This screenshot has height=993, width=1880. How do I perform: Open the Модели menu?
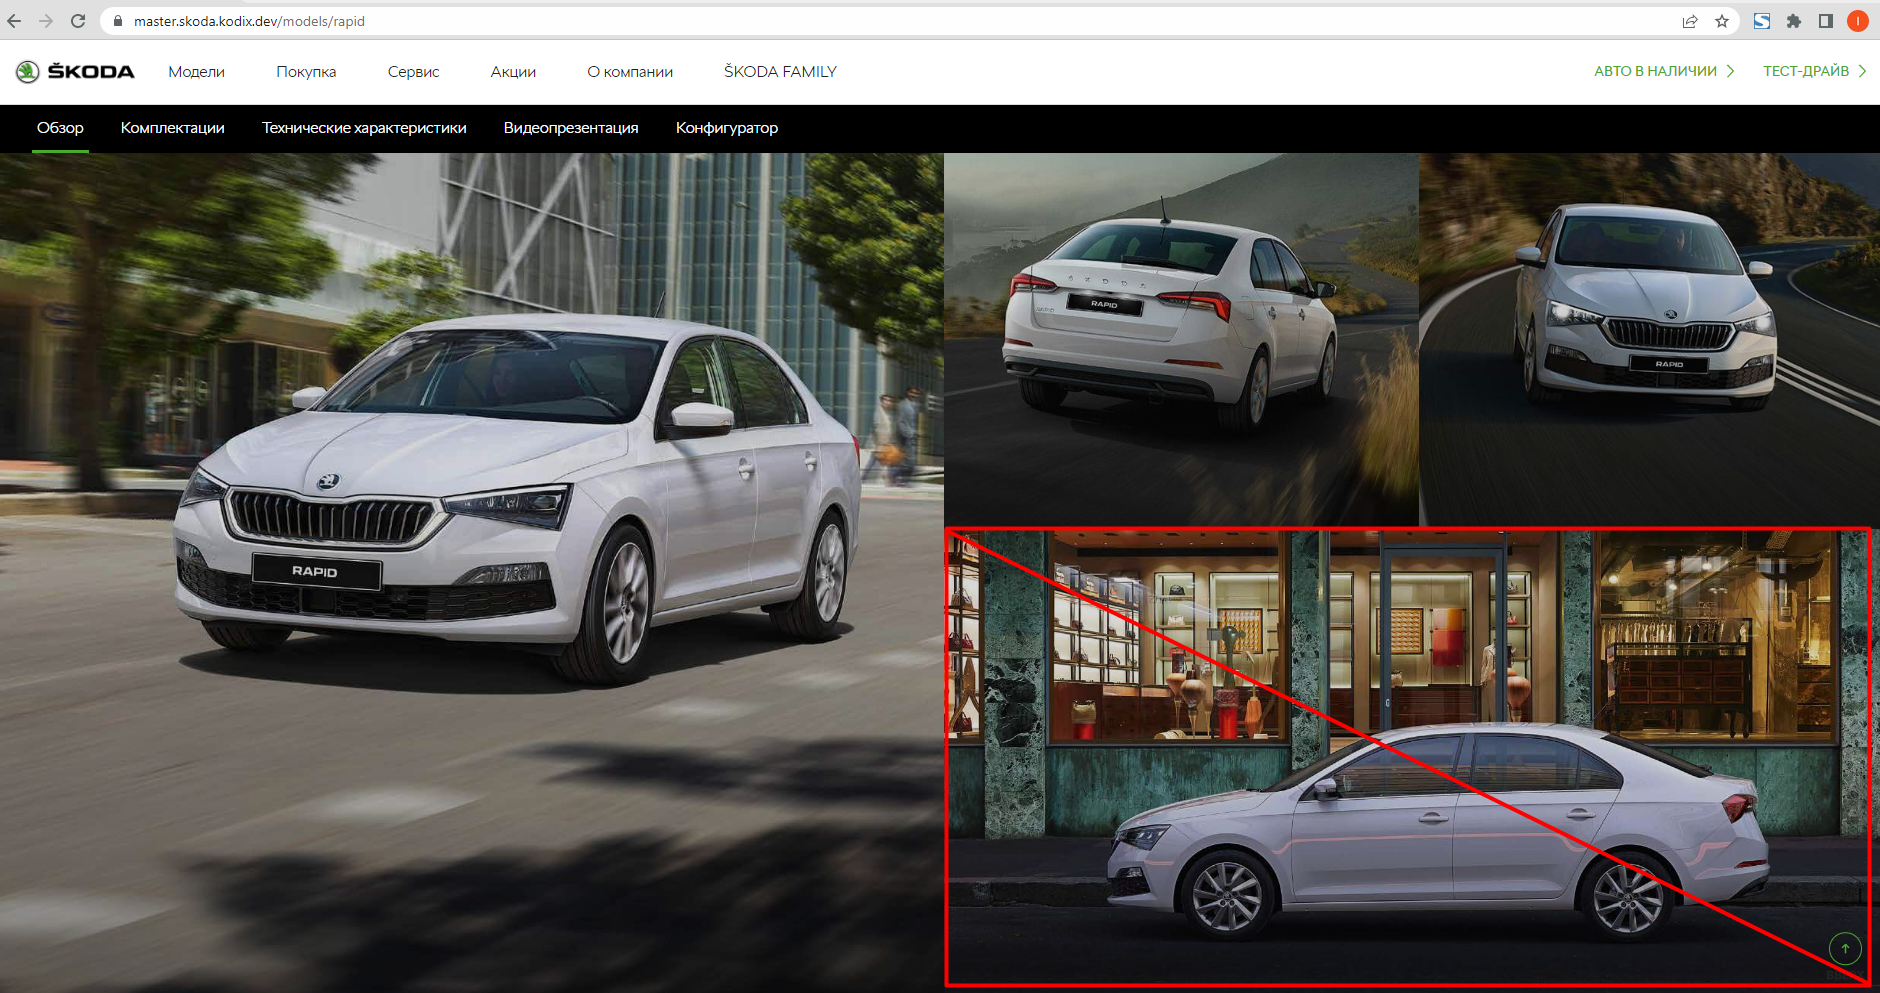196,72
